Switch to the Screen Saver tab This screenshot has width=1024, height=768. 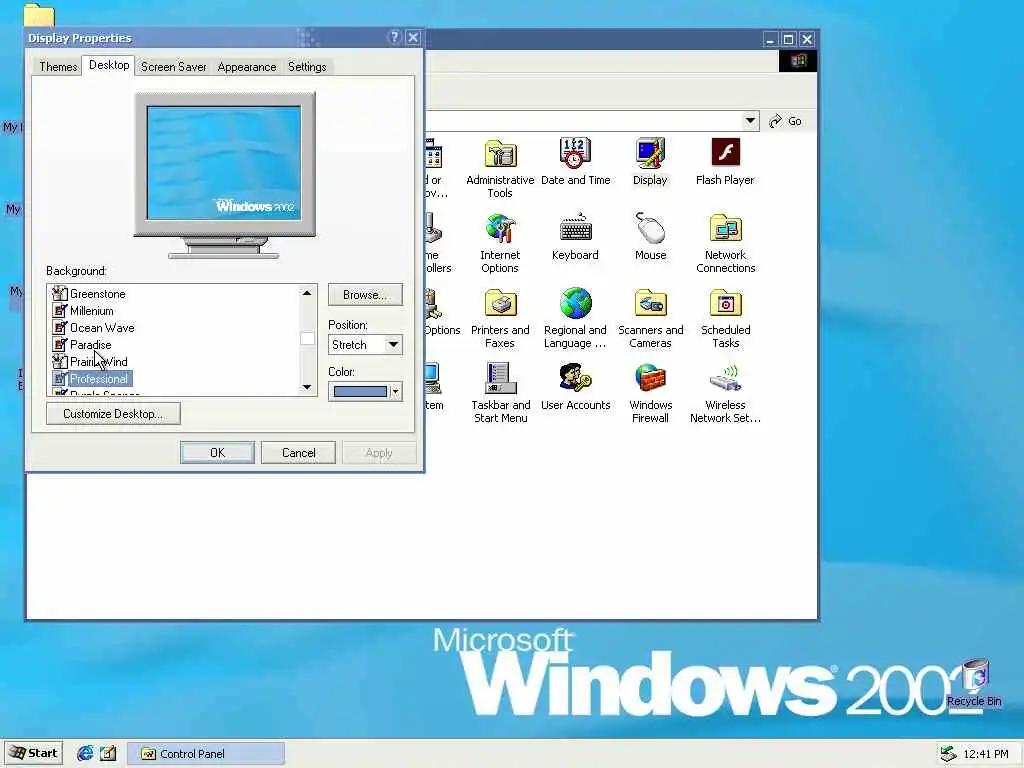click(x=174, y=67)
